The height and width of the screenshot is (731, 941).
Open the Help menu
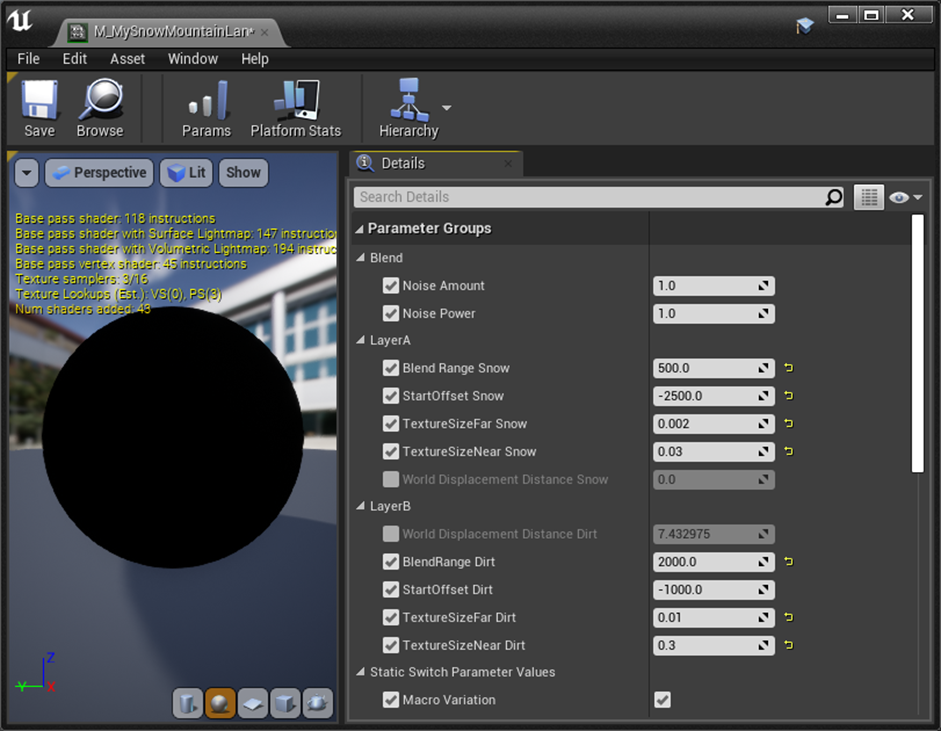[x=254, y=59]
